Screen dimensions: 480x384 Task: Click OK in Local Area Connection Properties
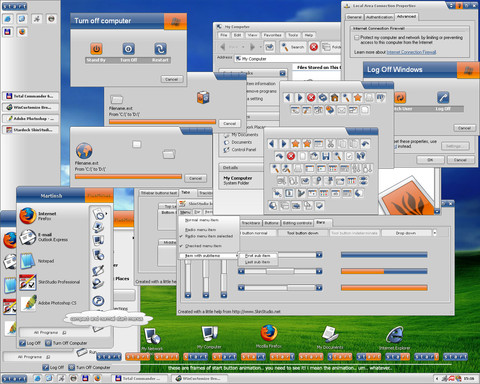(430, 160)
